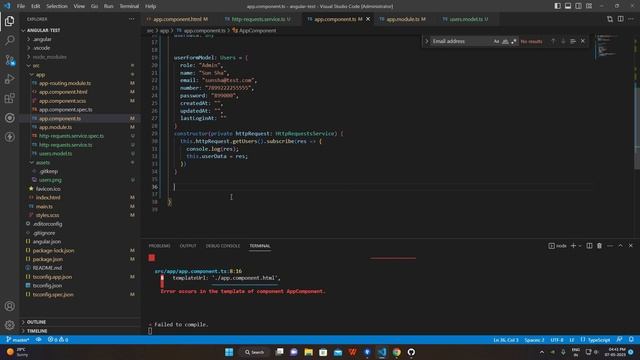Open the Explorer view in activity bar
This screenshot has width=640, height=360.
(x=9, y=21)
